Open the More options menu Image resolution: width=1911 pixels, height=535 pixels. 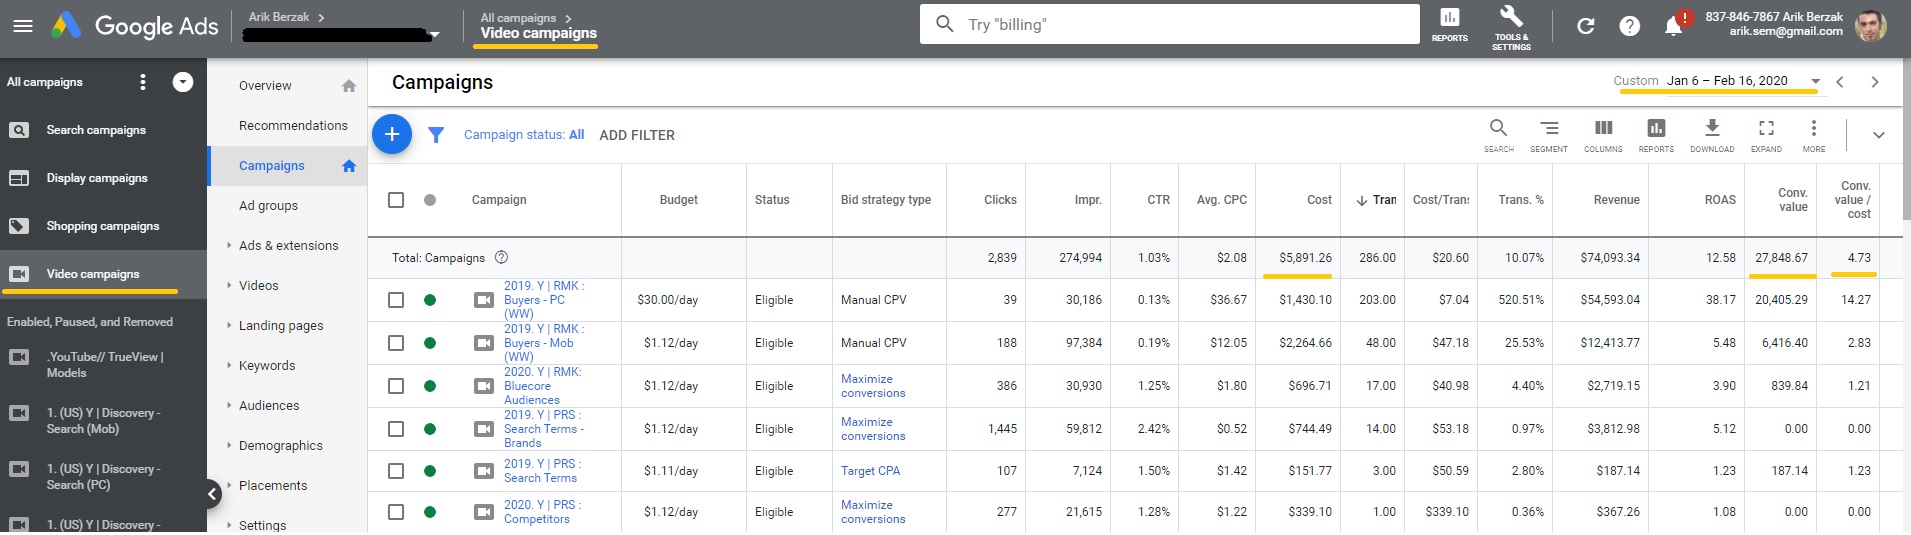[x=1814, y=135]
